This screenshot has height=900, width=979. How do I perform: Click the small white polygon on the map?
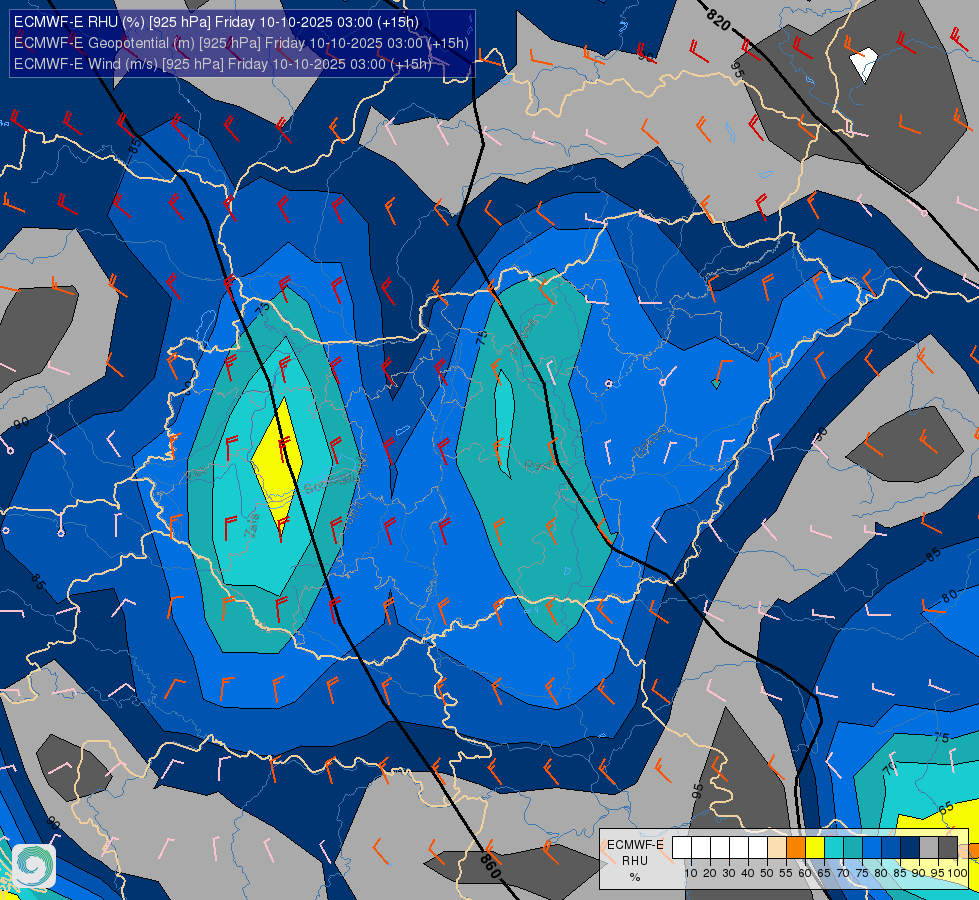pos(864,64)
